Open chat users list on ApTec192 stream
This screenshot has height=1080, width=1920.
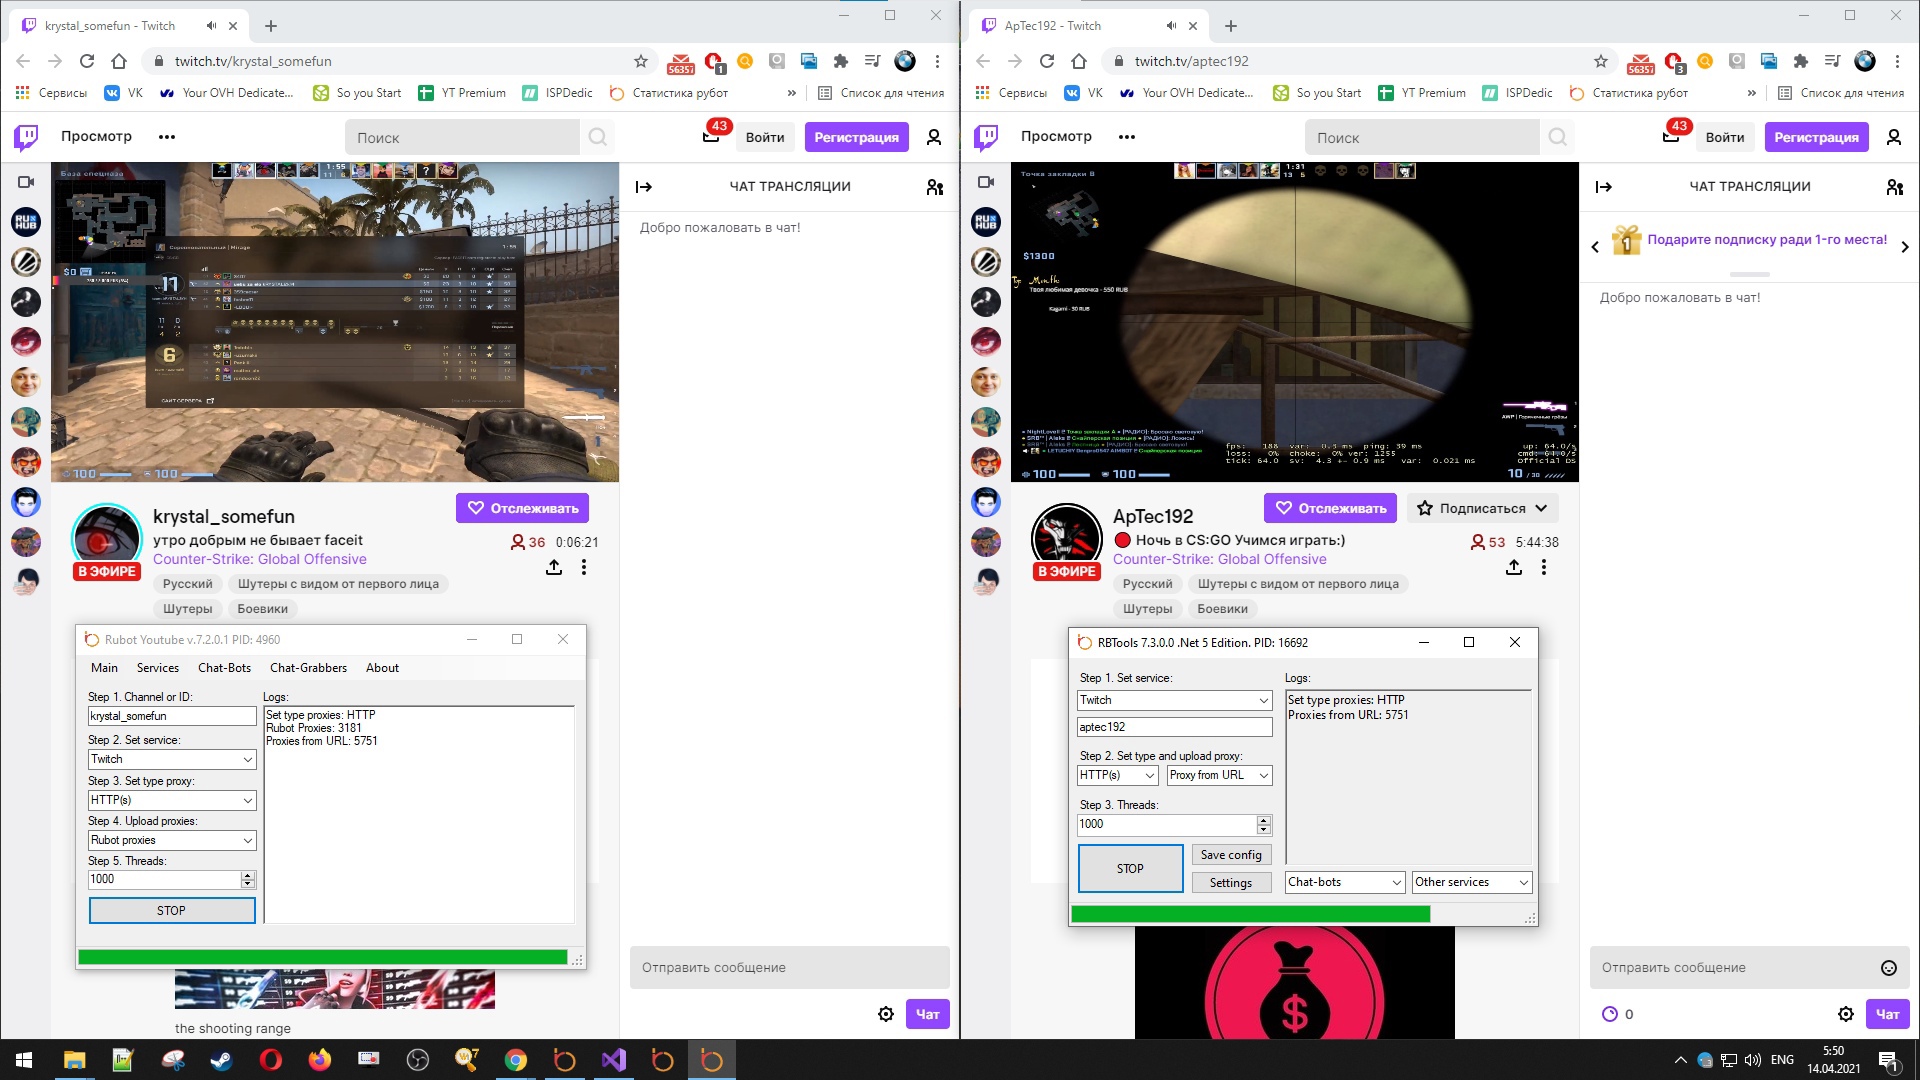(1894, 187)
